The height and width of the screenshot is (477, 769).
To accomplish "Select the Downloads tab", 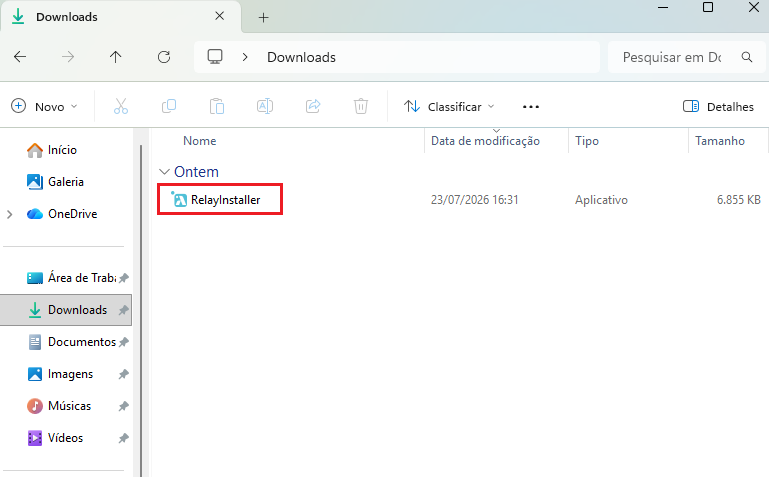I will 120,17.
